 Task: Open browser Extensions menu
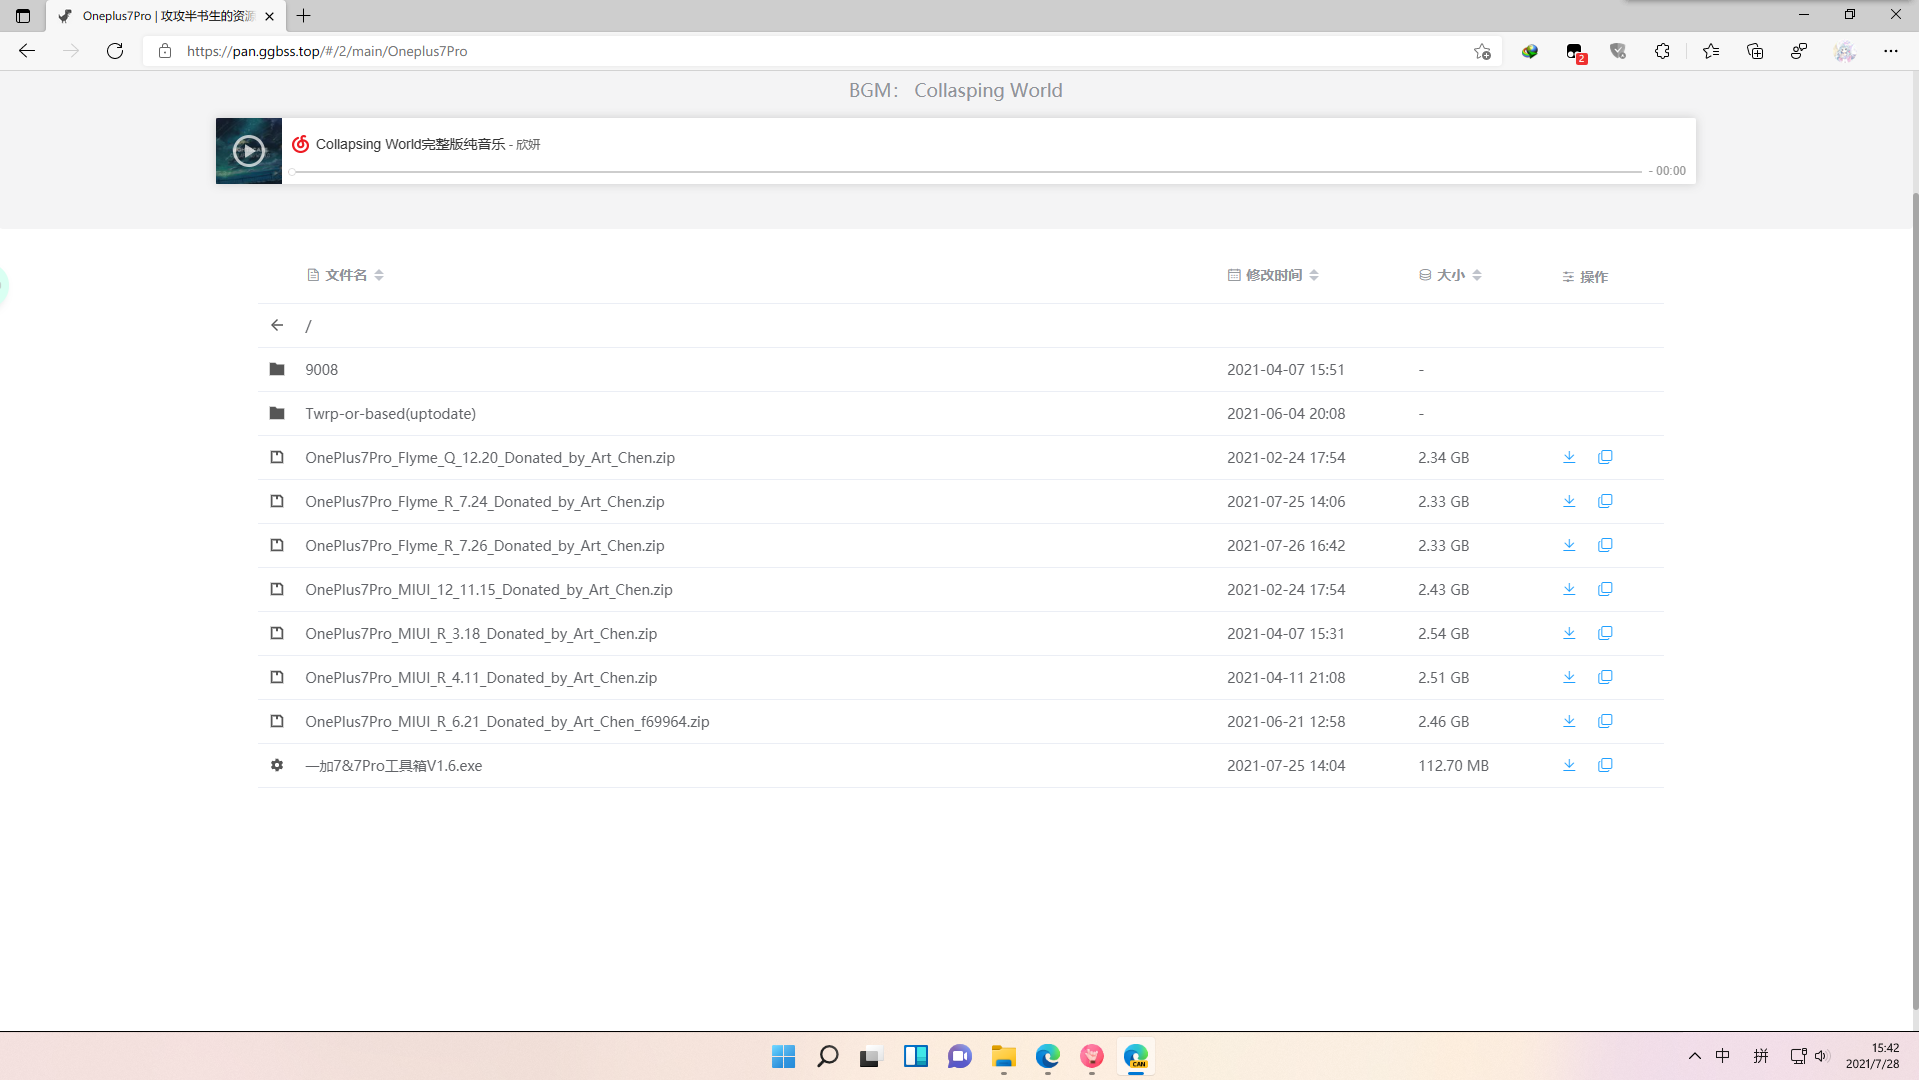(1662, 51)
